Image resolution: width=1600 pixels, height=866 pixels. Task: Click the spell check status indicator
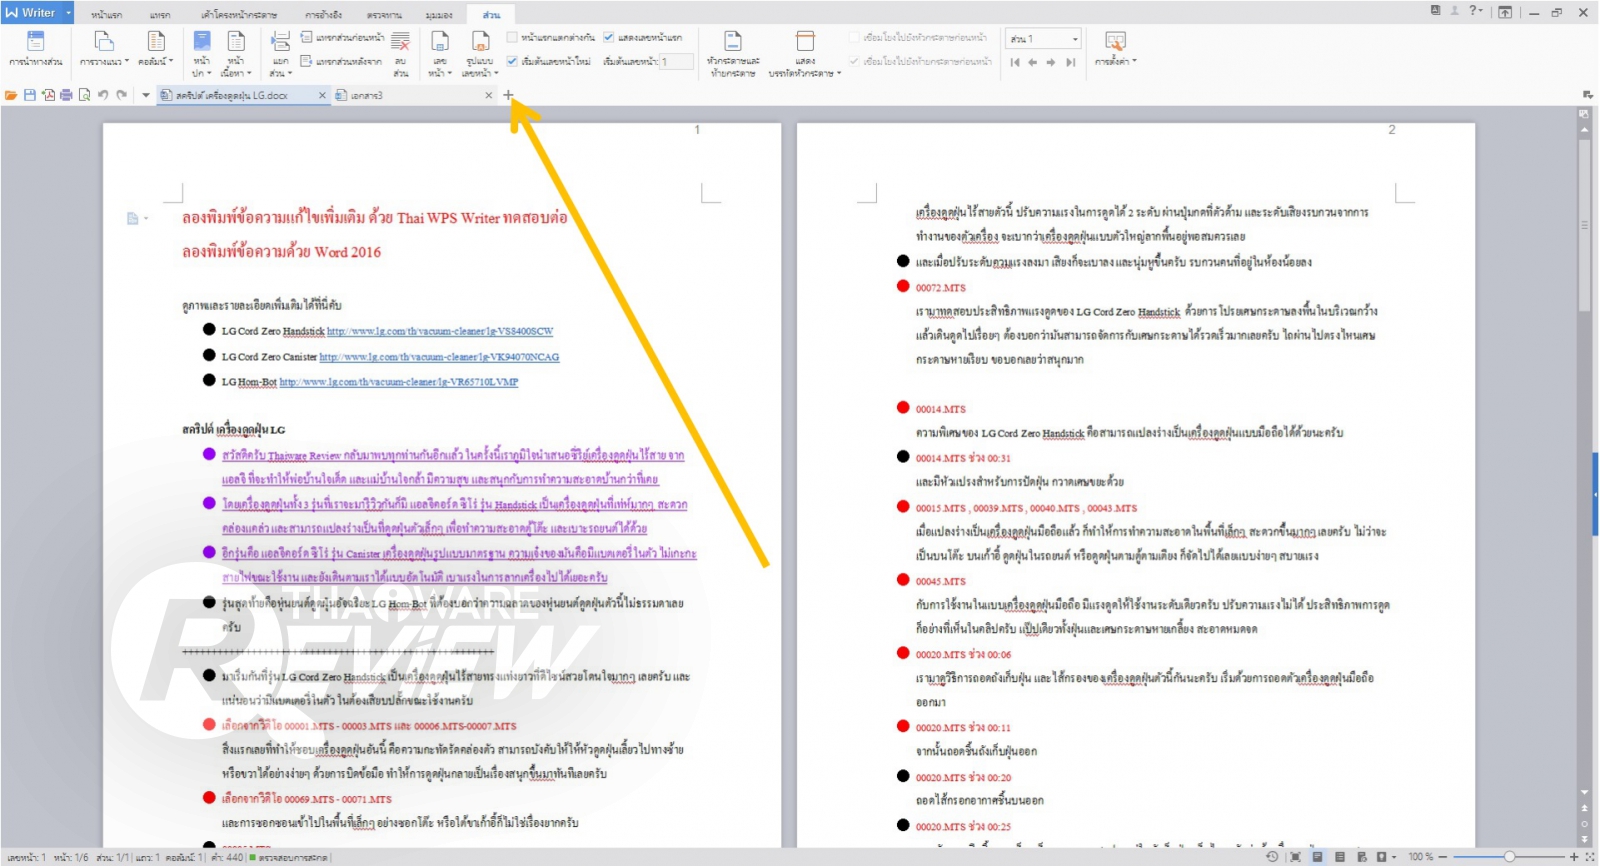[290, 858]
